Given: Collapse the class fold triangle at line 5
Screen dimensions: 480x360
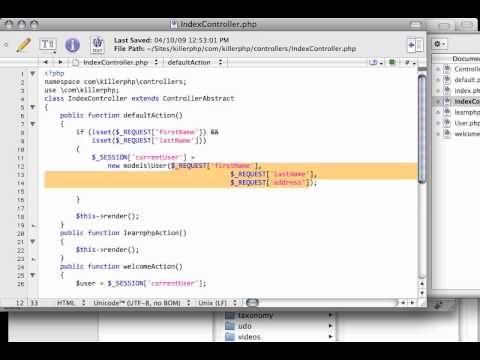Looking at the screenshot, I should 33,107.
